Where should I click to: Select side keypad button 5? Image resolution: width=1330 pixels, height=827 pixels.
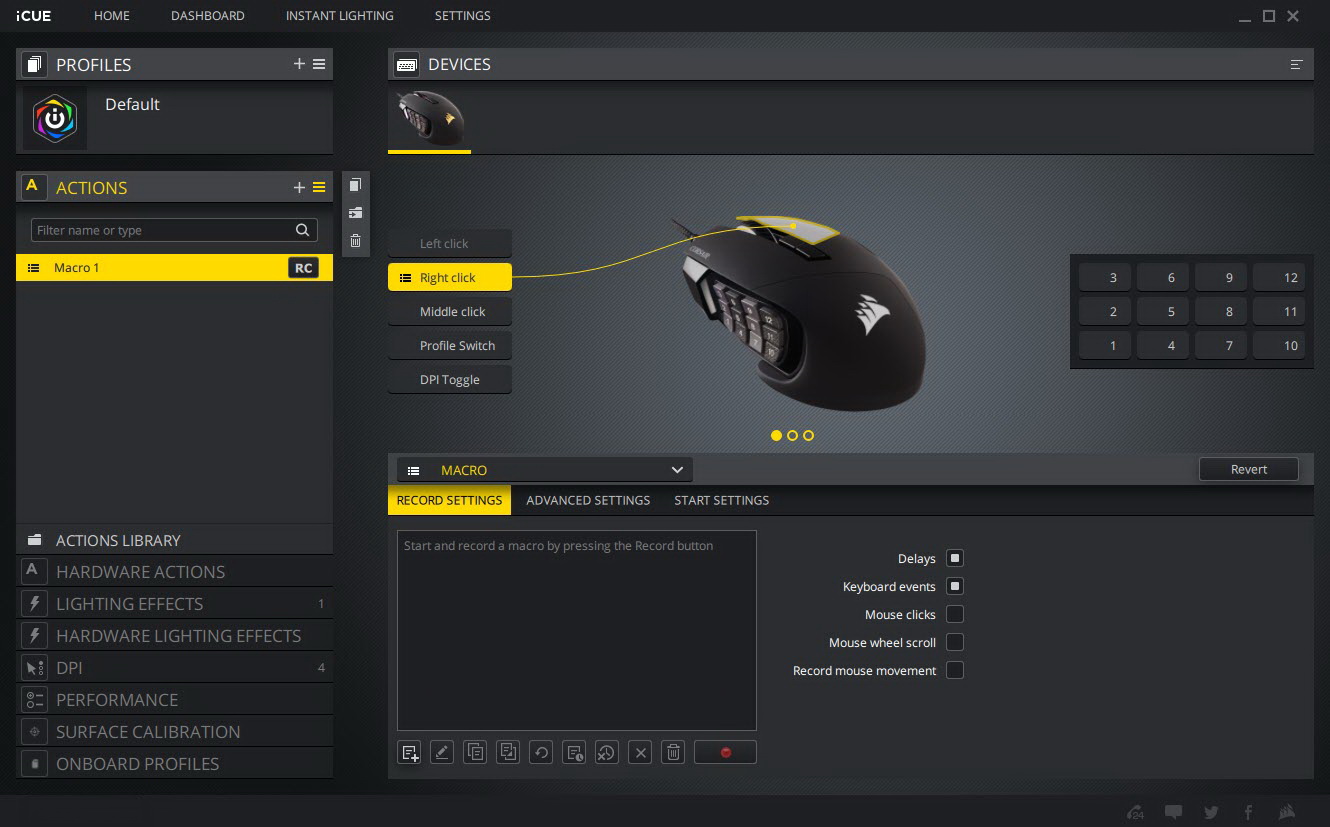tap(1163, 312)
